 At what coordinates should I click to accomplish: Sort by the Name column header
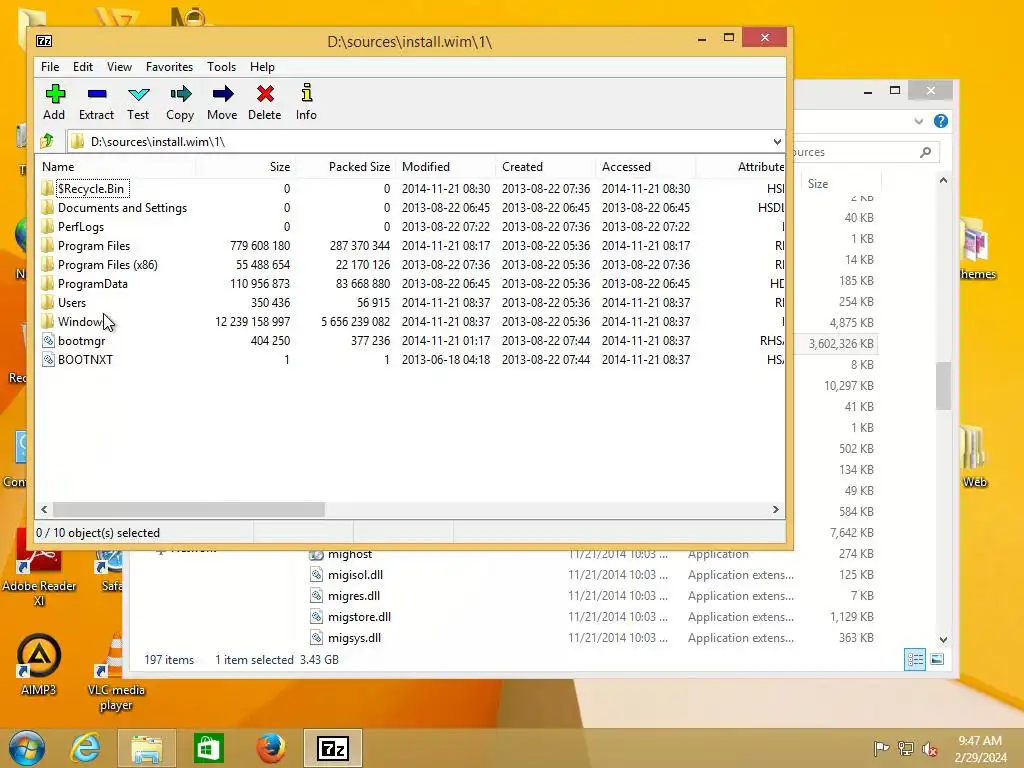pyautogui.click(x=116, y=167)
